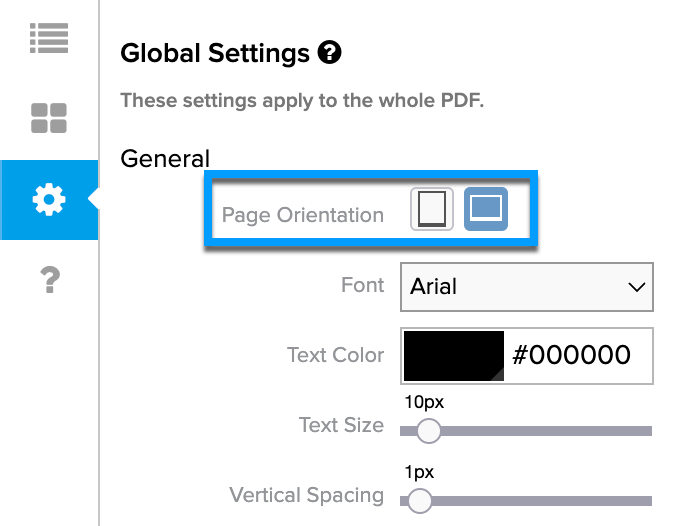The width and height of the screenshot is (700, 526).
Task: Click the Text Size slider handle
Action: (429, 430)
